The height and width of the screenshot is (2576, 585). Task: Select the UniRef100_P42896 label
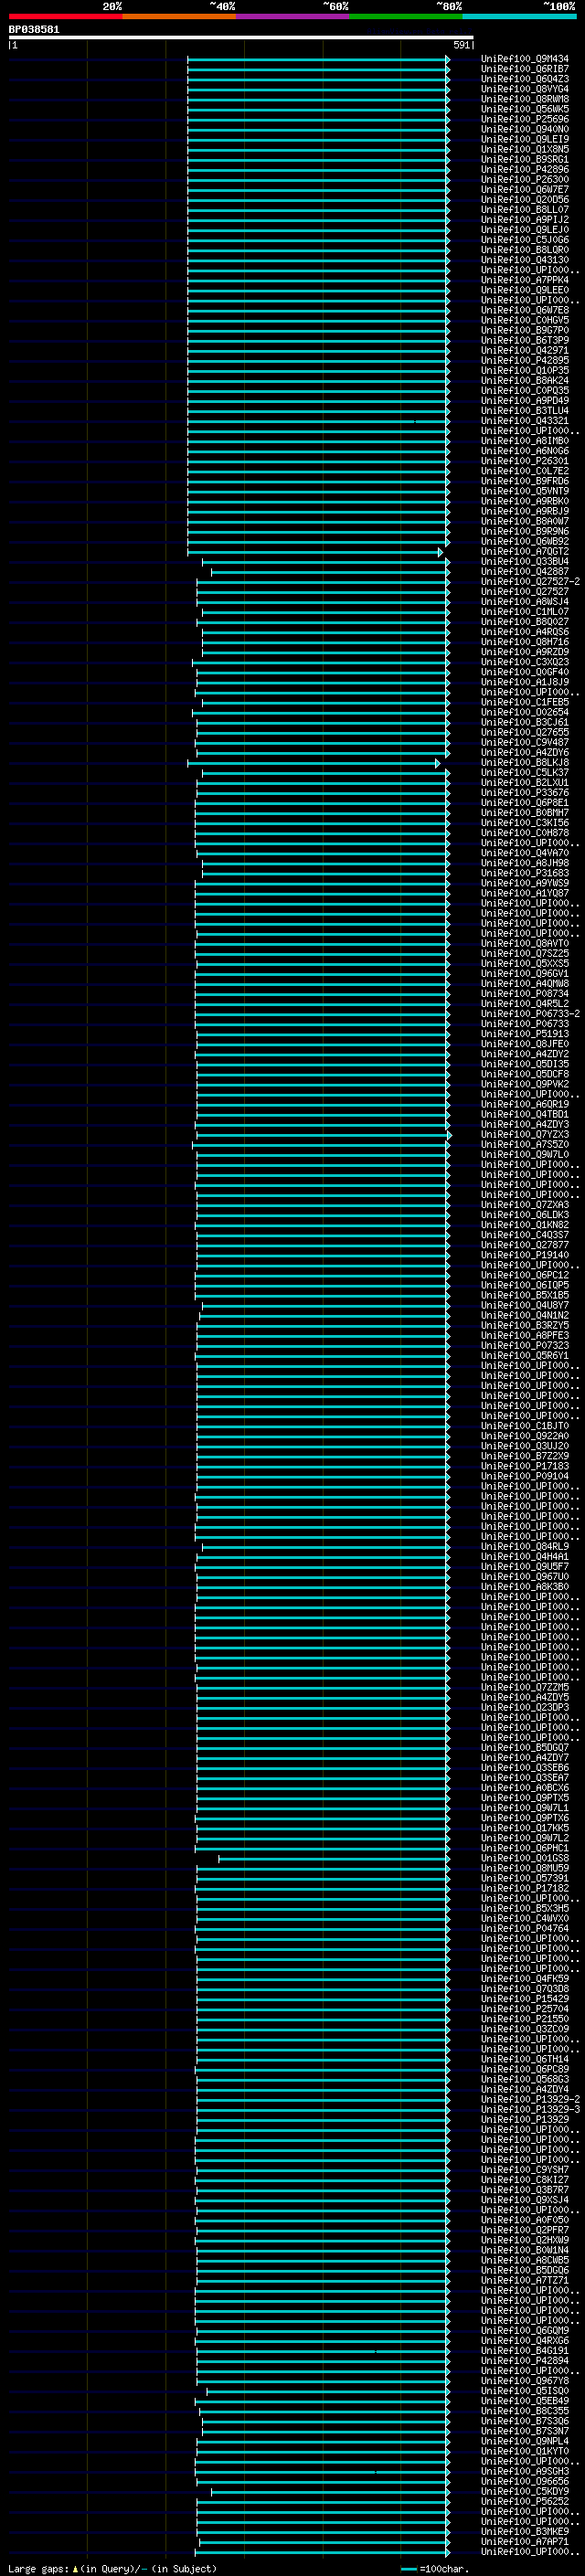click(x=525, y=170)
